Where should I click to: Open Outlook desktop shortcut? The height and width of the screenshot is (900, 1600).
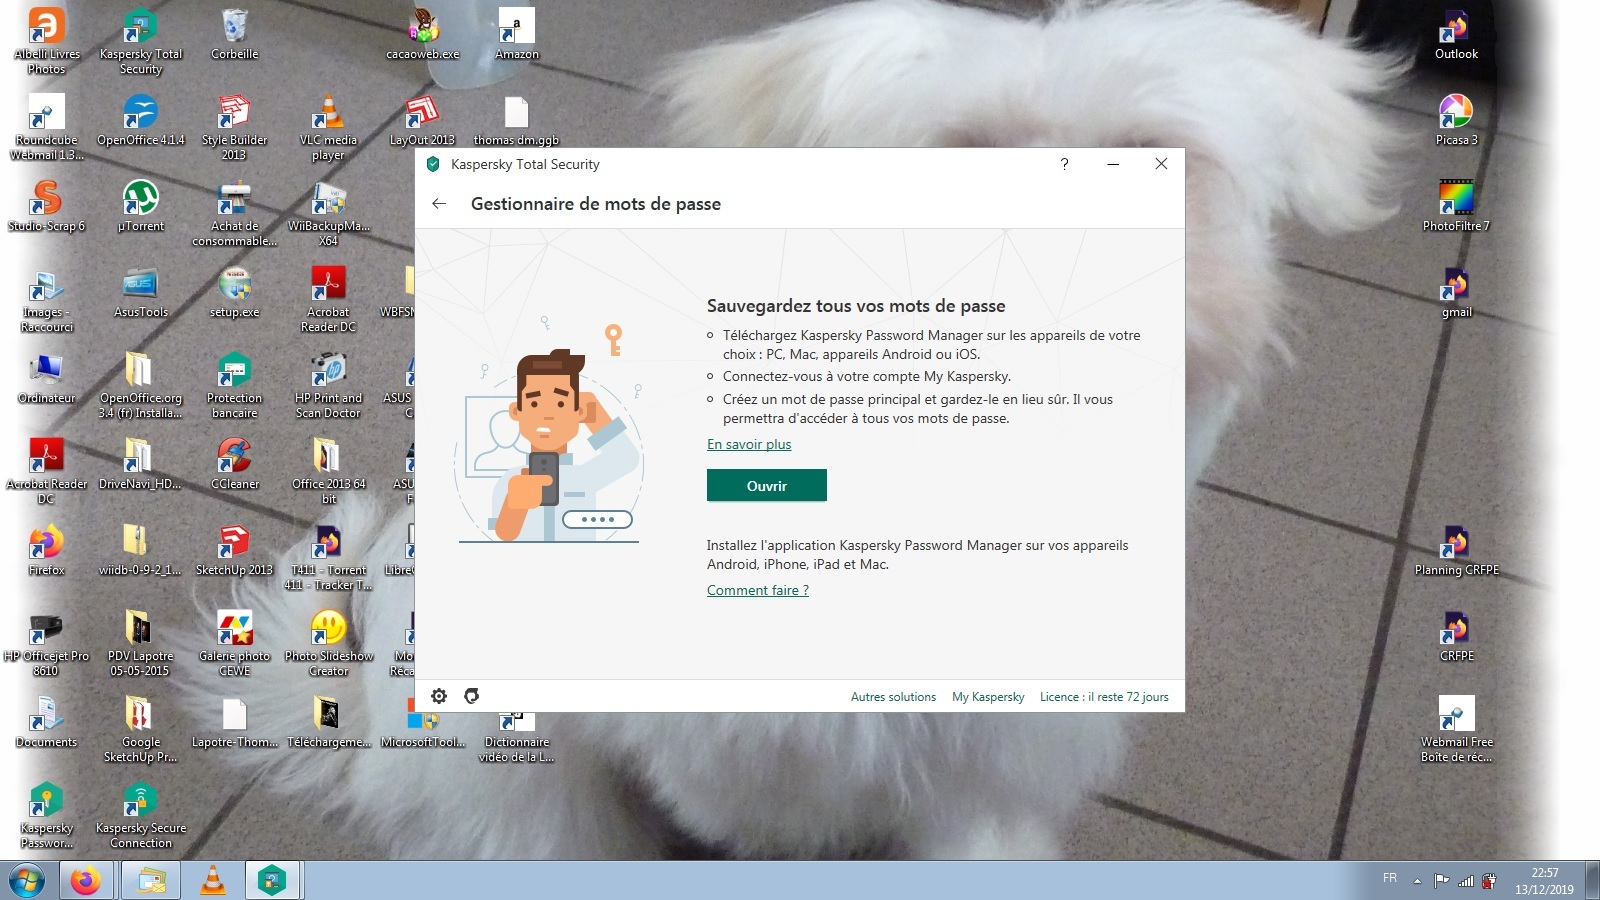pos(1456,35)
